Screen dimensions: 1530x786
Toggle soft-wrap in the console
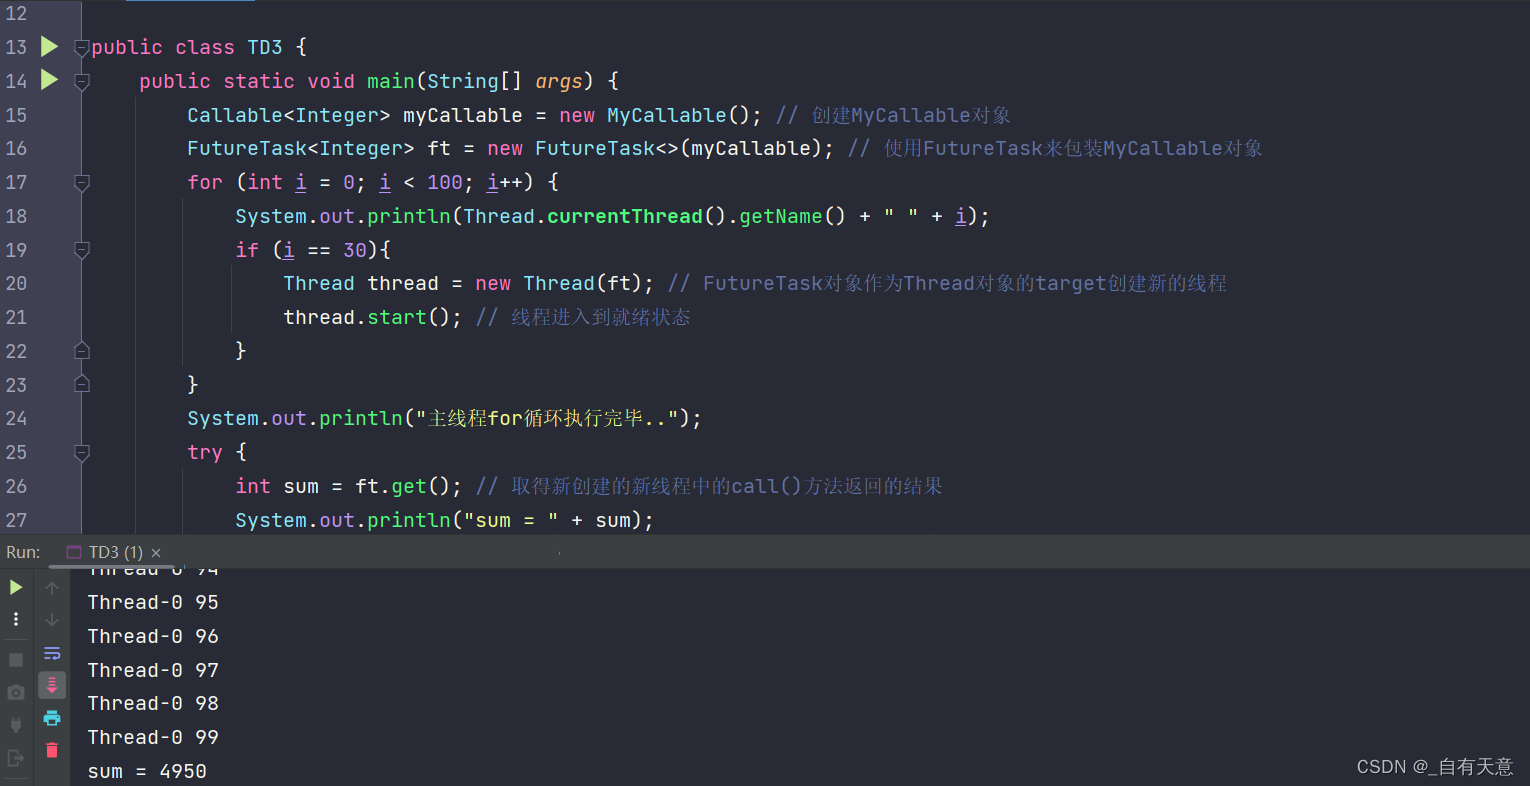[52, 653]
